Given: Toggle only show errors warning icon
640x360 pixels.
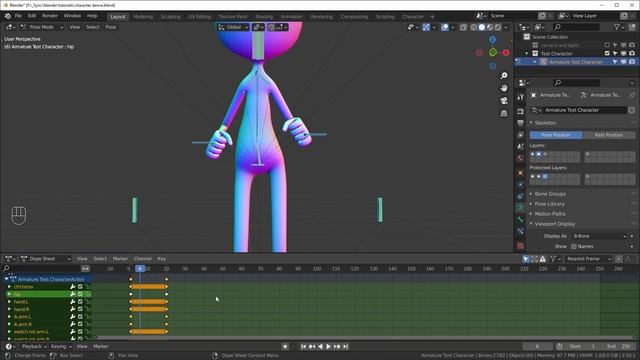Looking at the screenshot, I should pyautogui.click(x=542, y=259).
